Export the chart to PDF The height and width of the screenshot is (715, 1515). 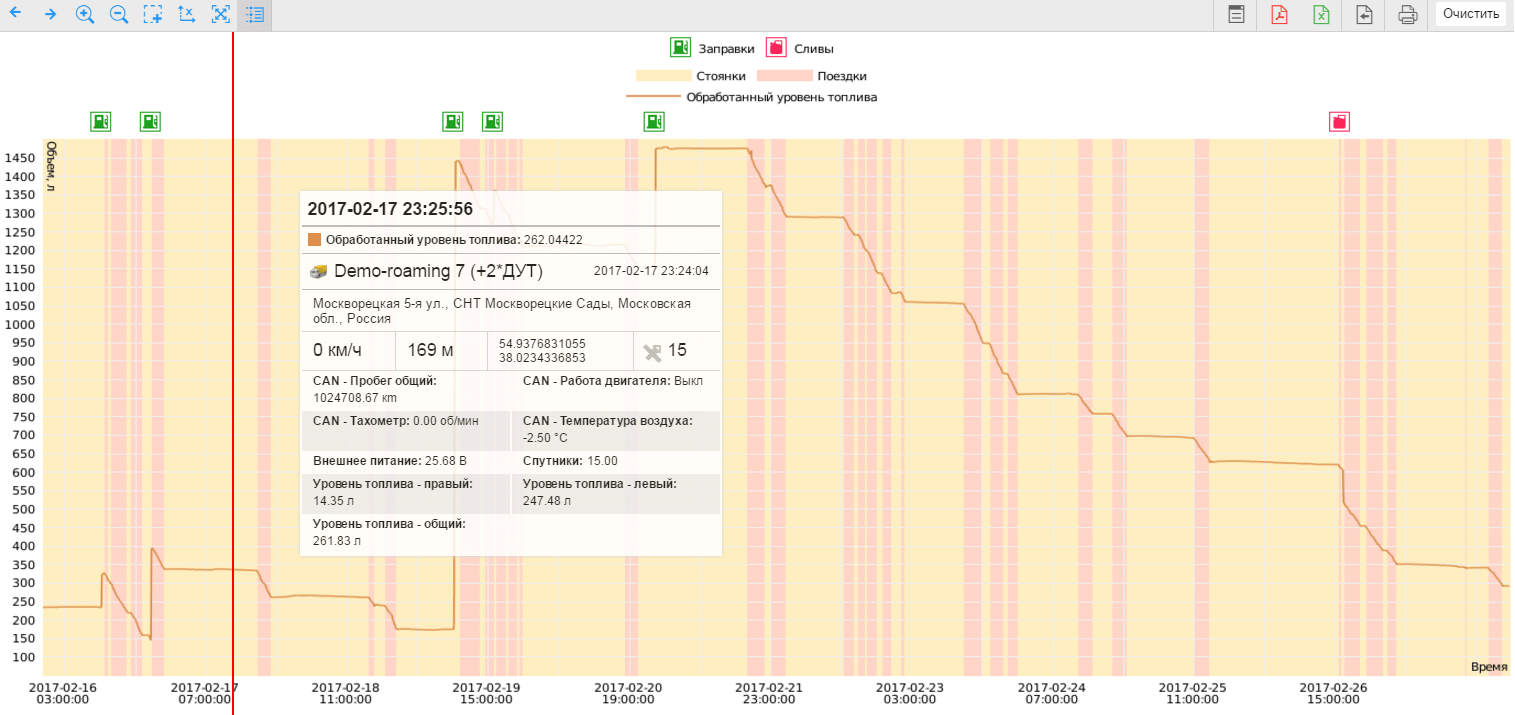(x=1279, y=14)
